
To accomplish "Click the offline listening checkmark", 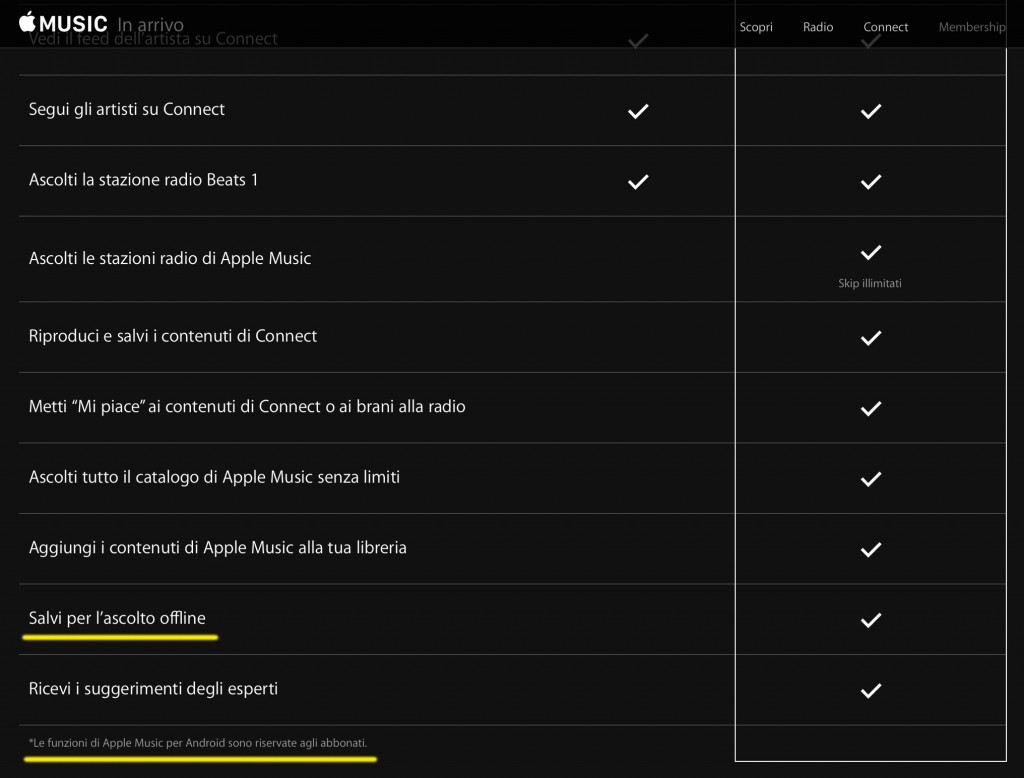I will [x=870, y=619].
